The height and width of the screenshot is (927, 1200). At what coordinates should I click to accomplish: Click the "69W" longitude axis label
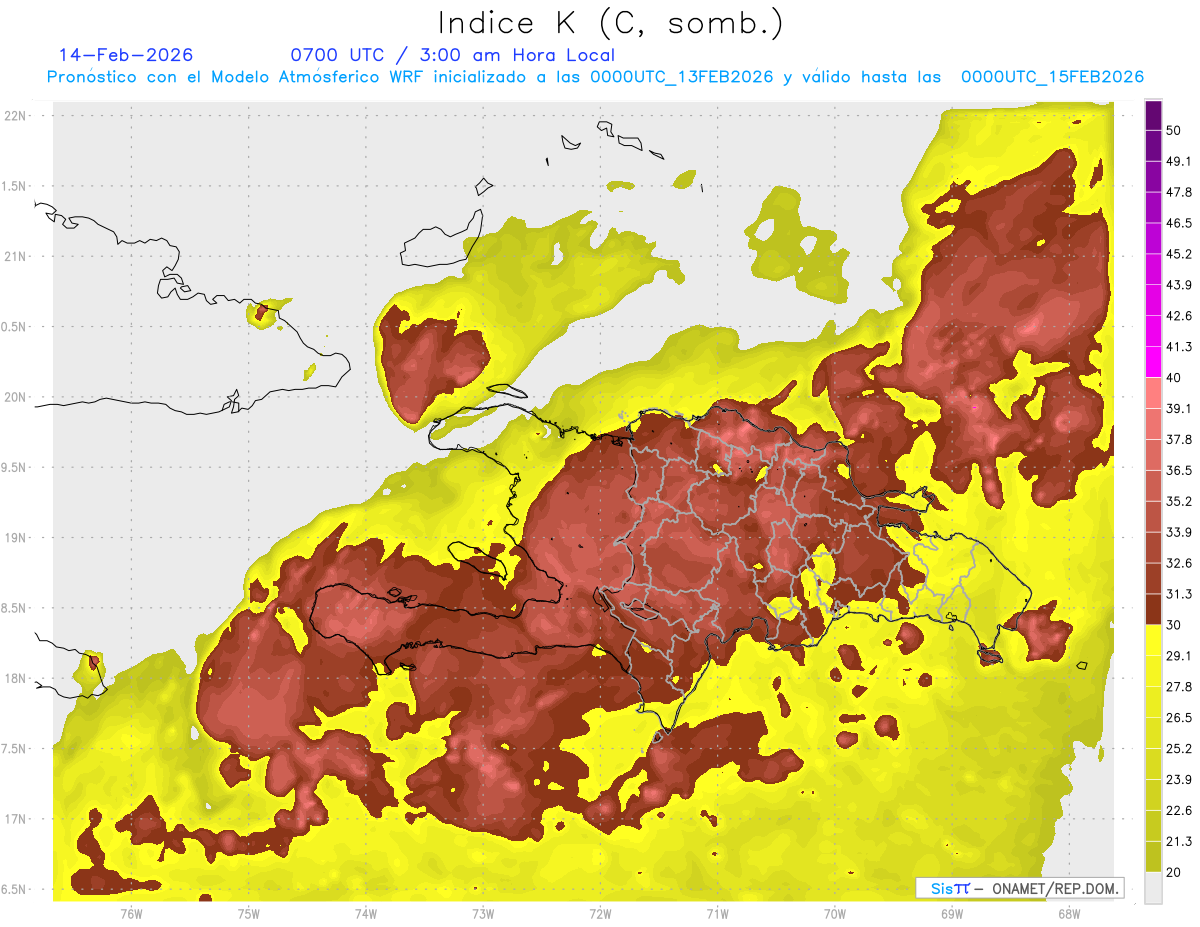point(952,913)
